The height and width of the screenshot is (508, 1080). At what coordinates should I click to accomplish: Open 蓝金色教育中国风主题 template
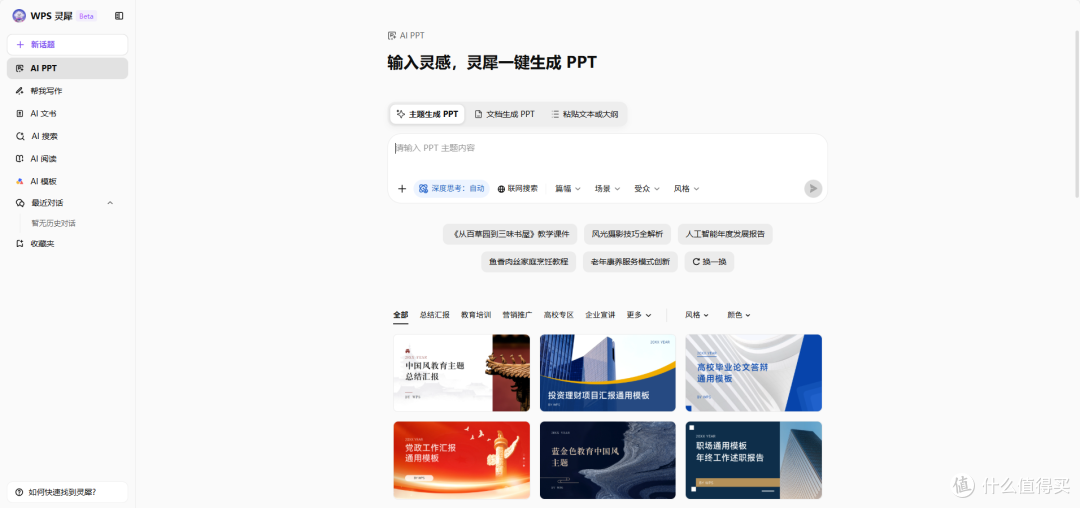pos(608,460)
